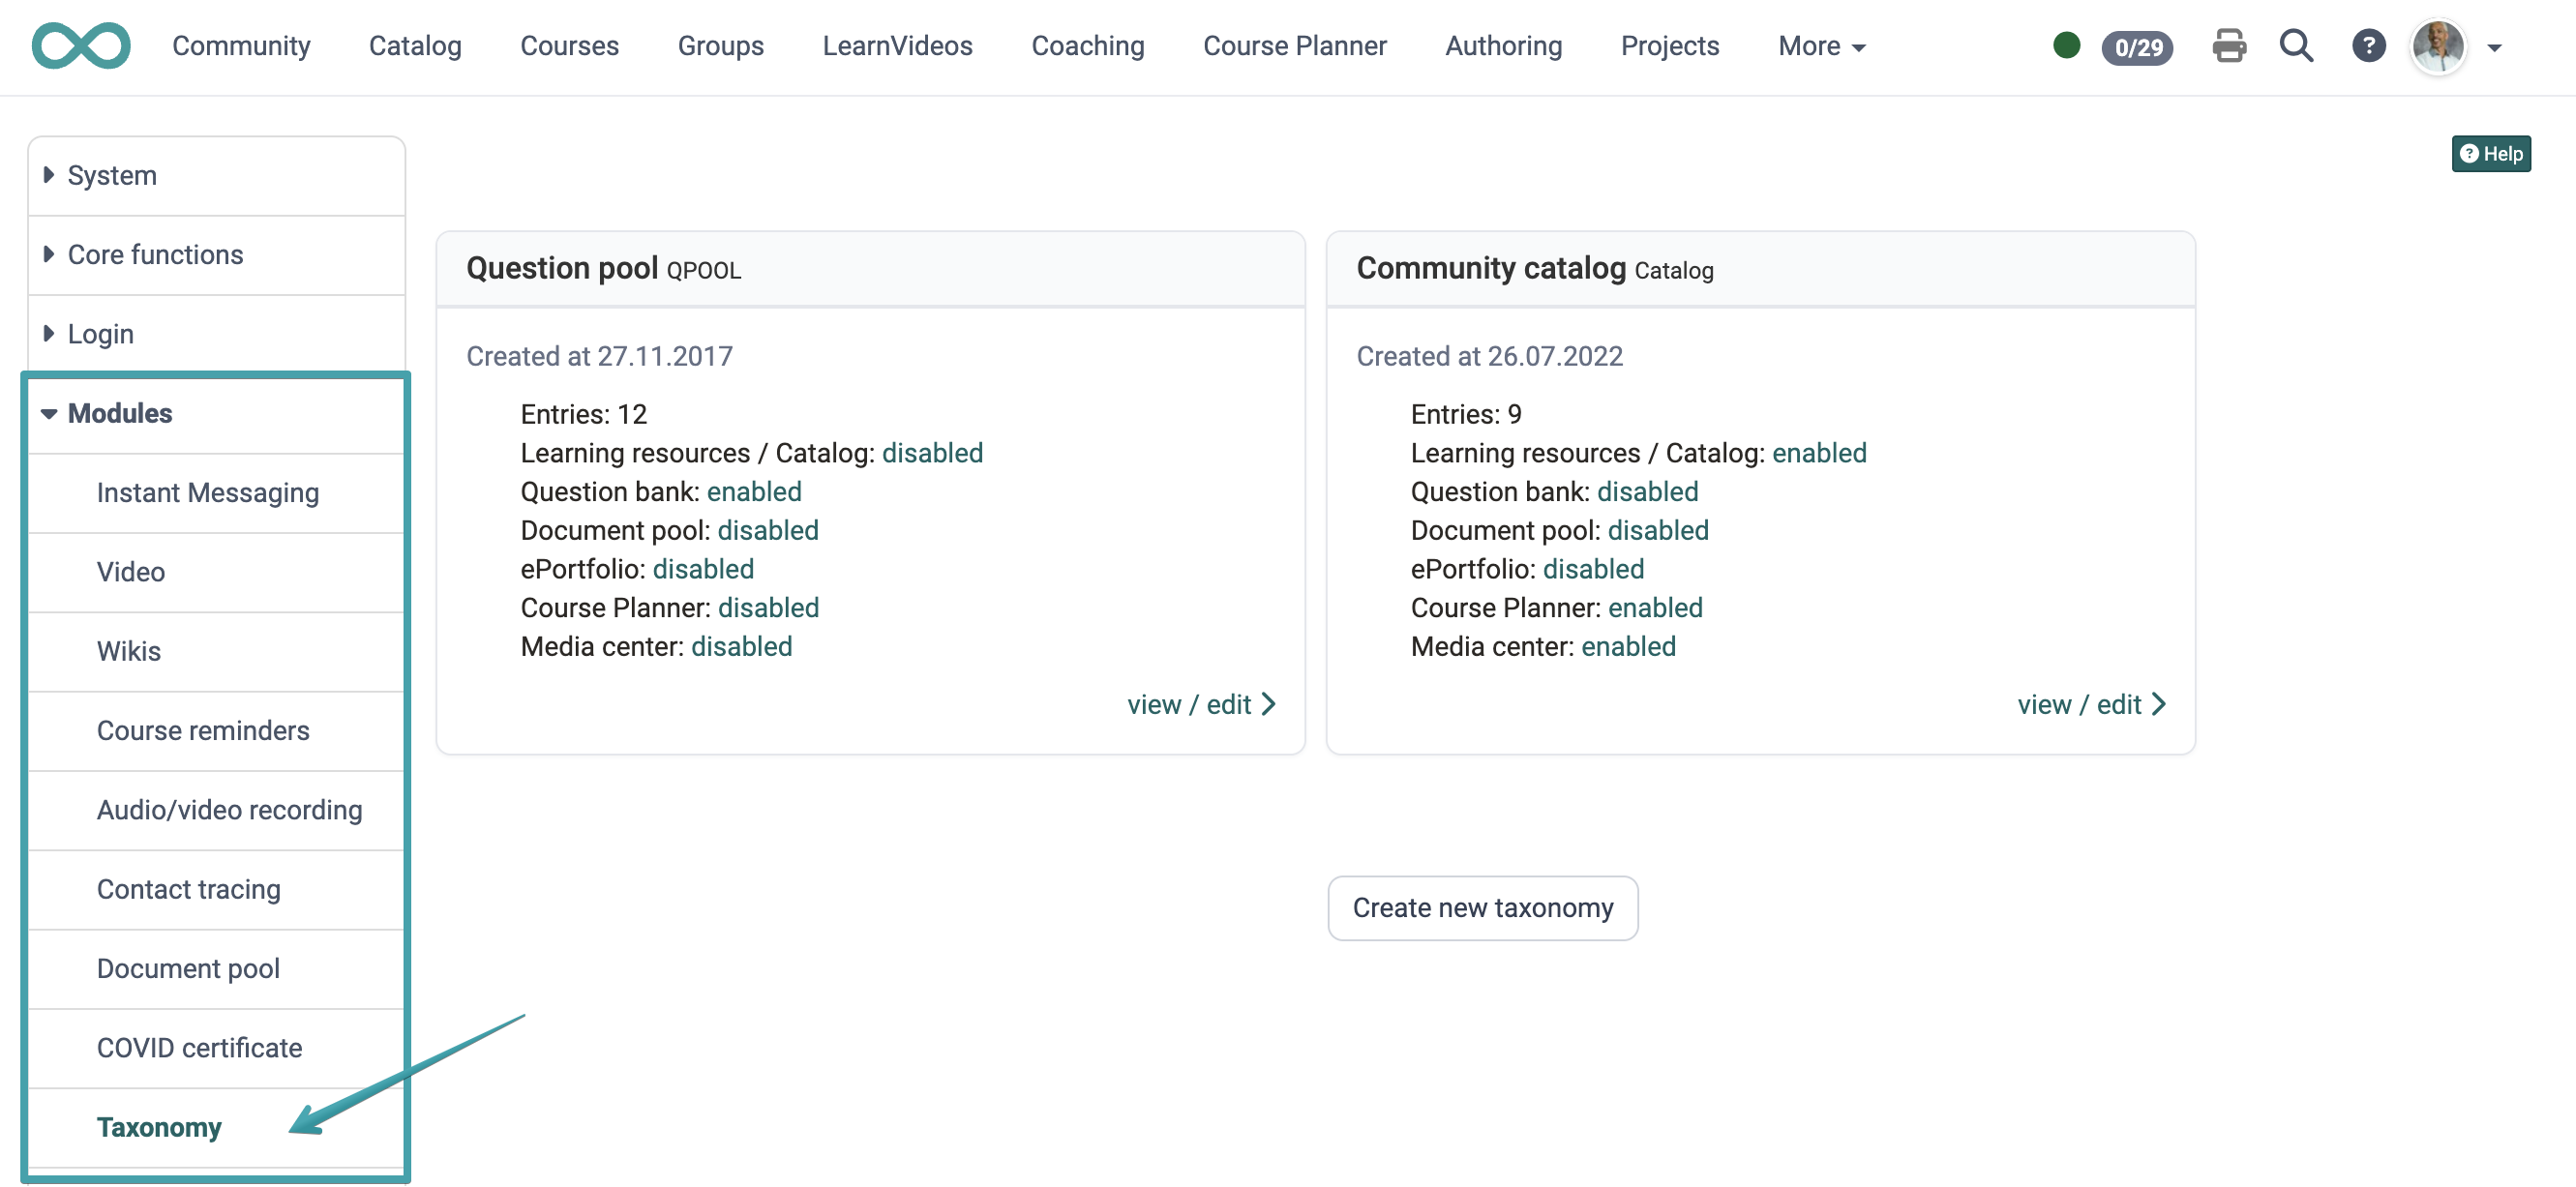This screenshot has width=2576, height=1187.
Task: Click Create new taxonomy button
Action: (1482, 908)
